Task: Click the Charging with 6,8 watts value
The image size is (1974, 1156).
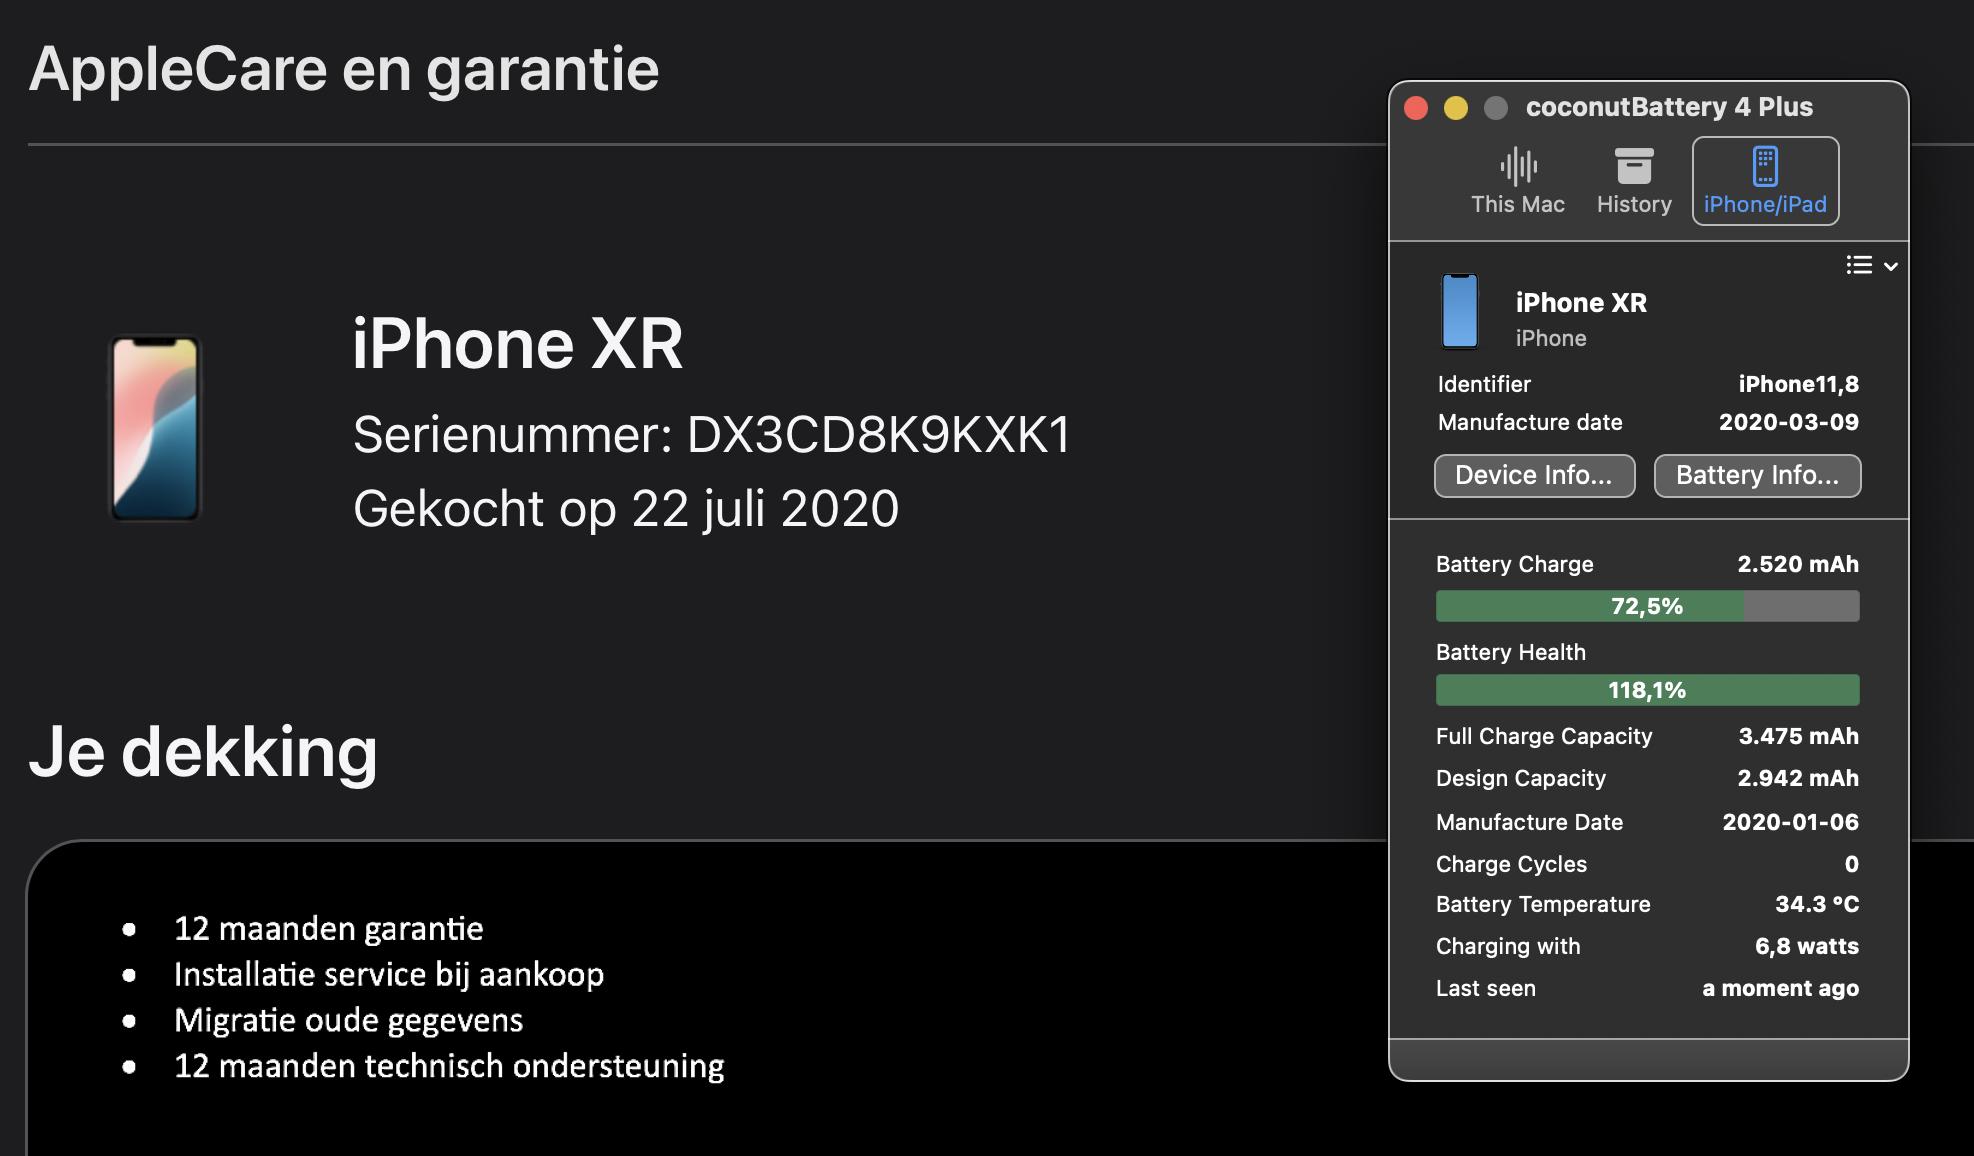Action: click(1807, 946)
